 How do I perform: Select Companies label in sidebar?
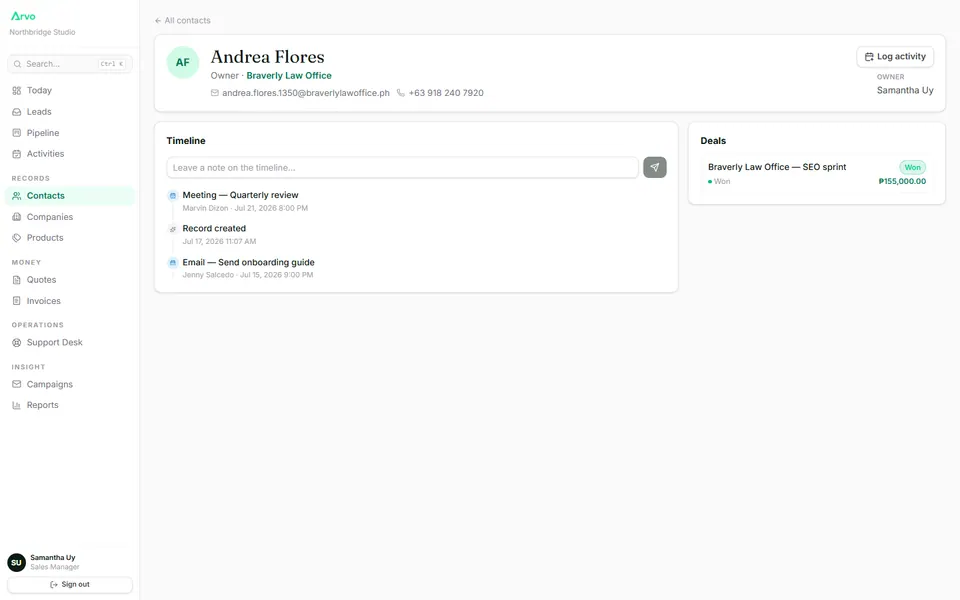click(50, 217)
